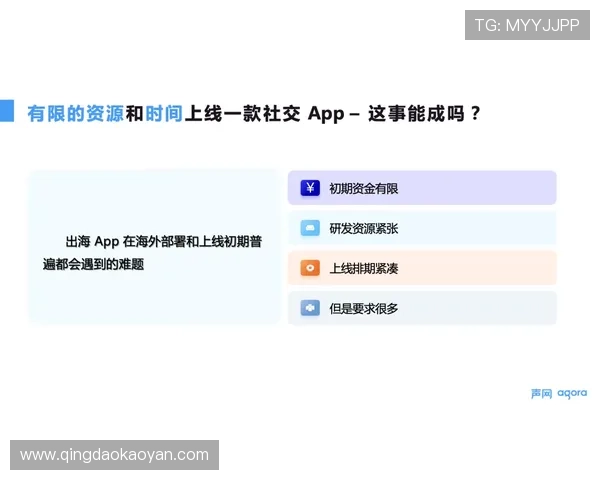The height and width of the screenshot is (480, 600).
Task: Select the 上线排期紧凑 card
Action: point(422,268)
